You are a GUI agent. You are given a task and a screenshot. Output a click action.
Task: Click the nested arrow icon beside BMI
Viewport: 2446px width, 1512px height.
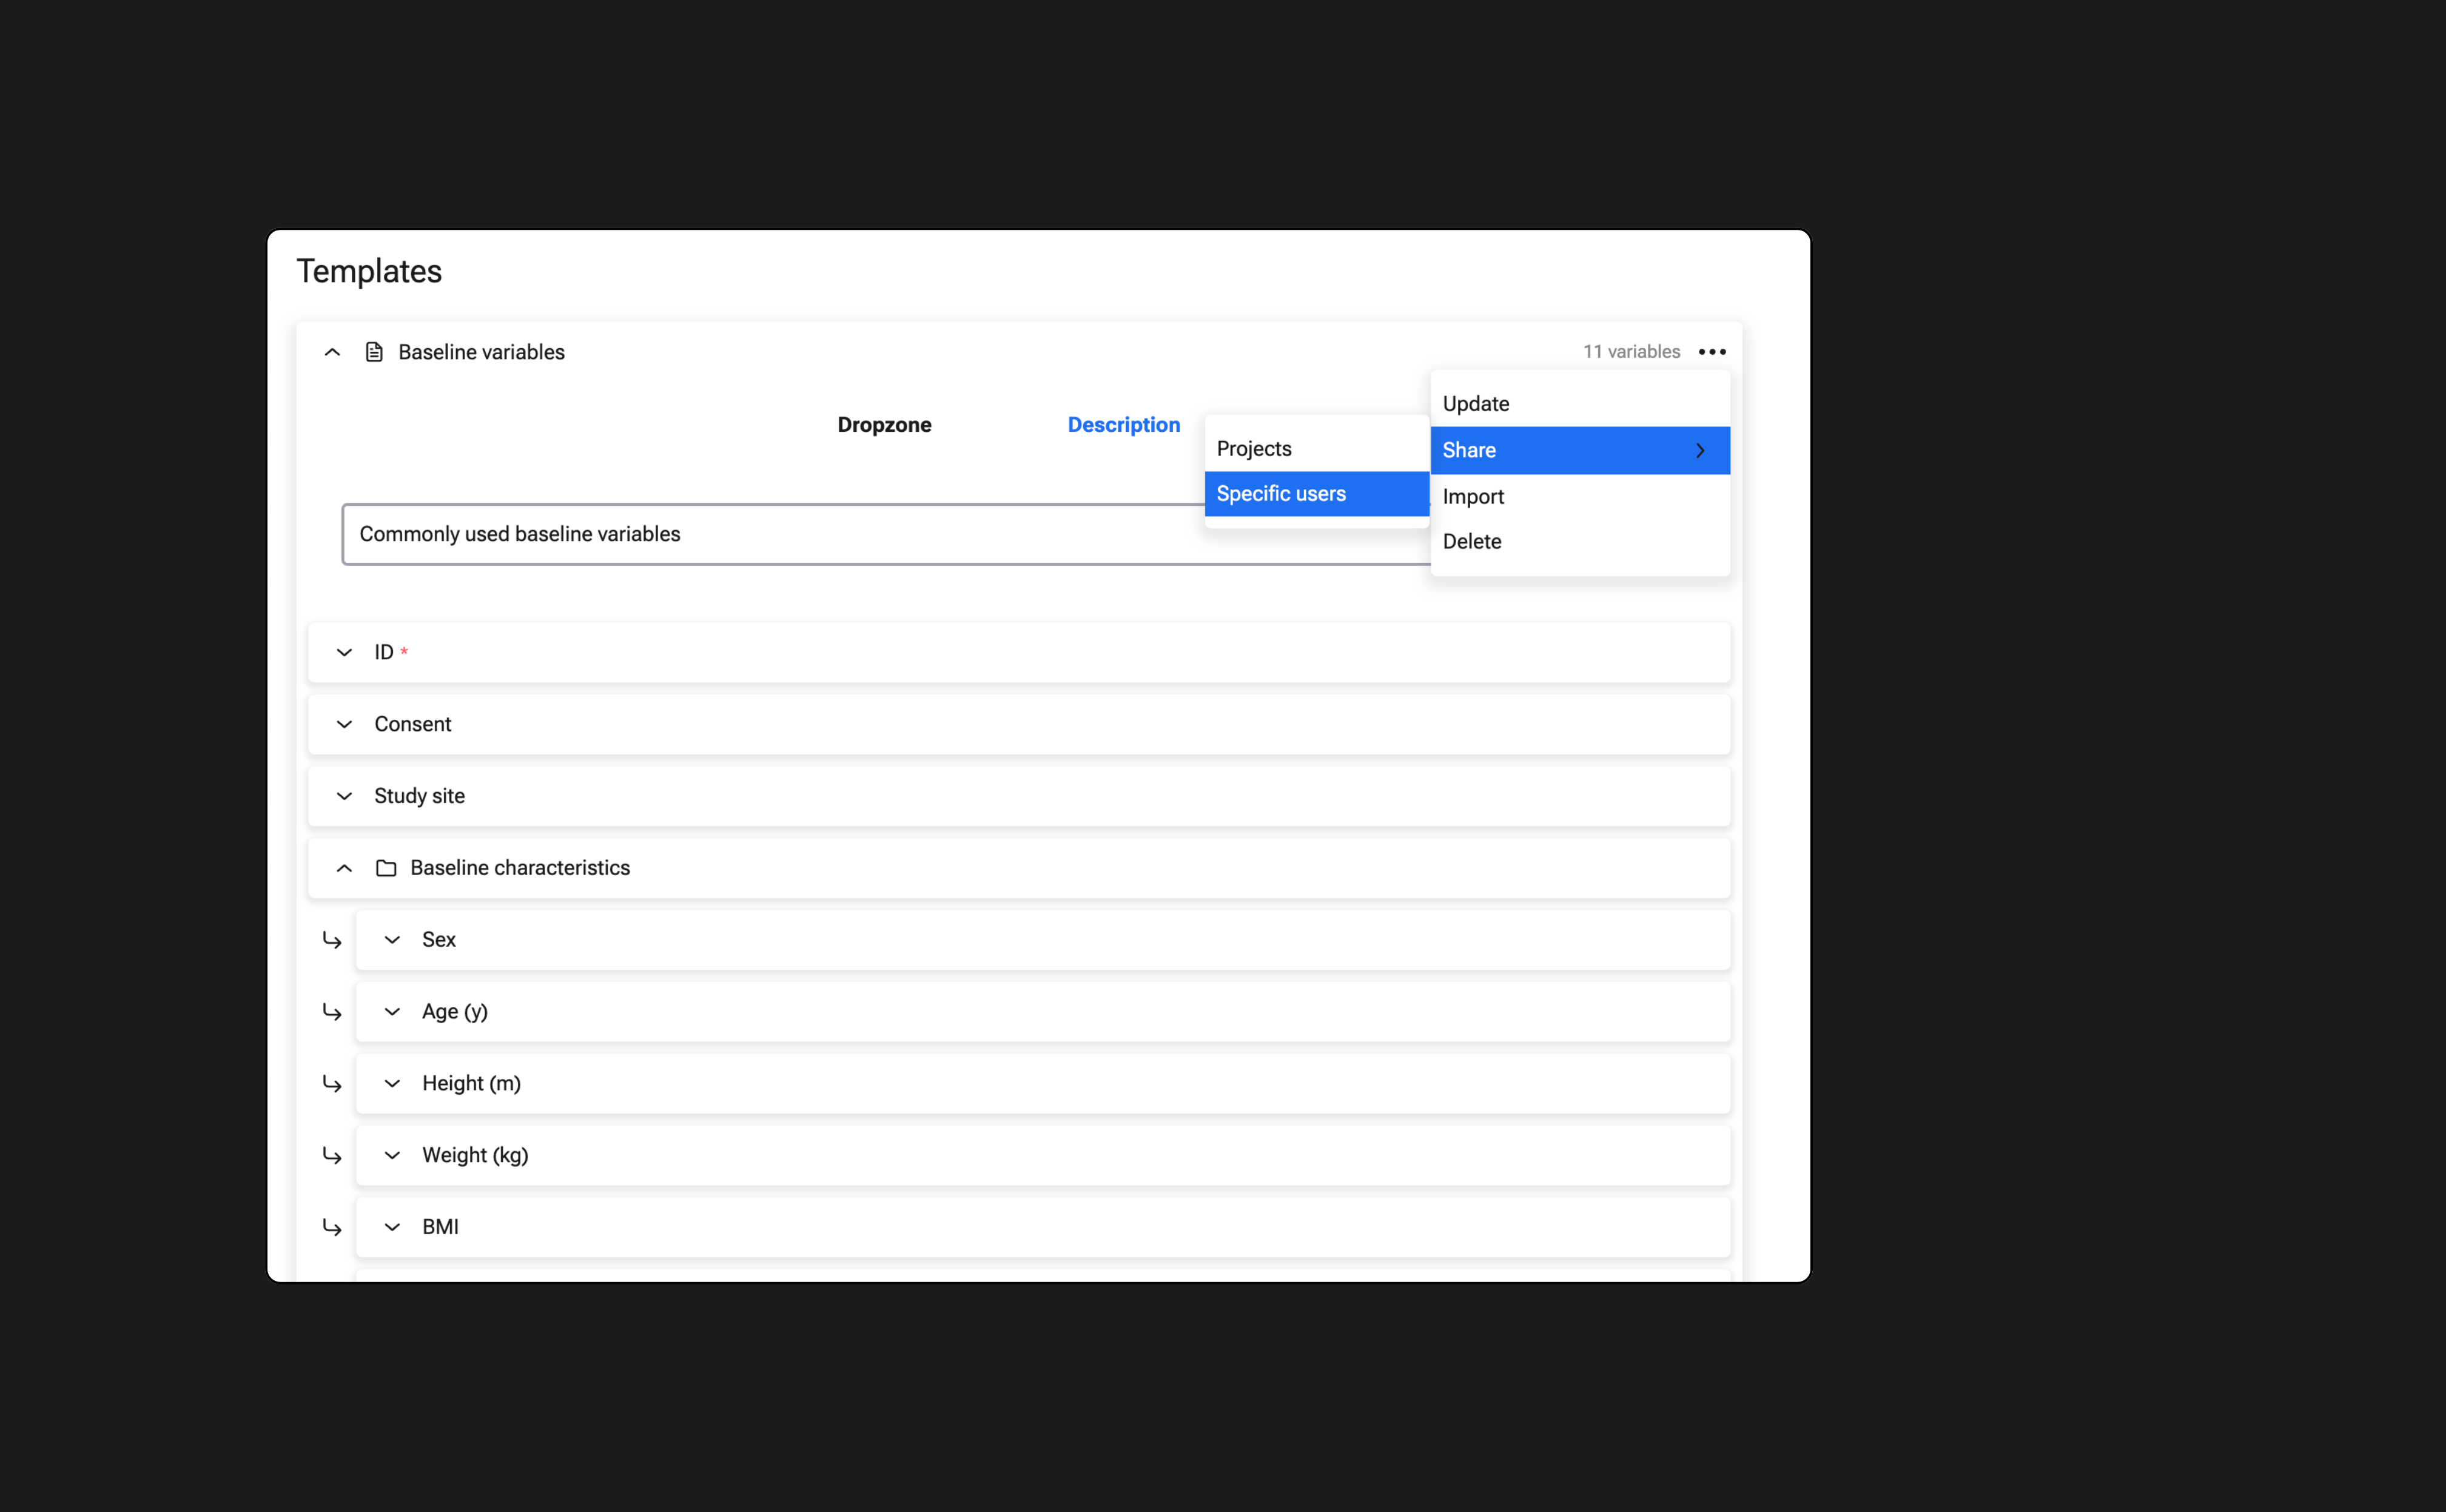332,1227
